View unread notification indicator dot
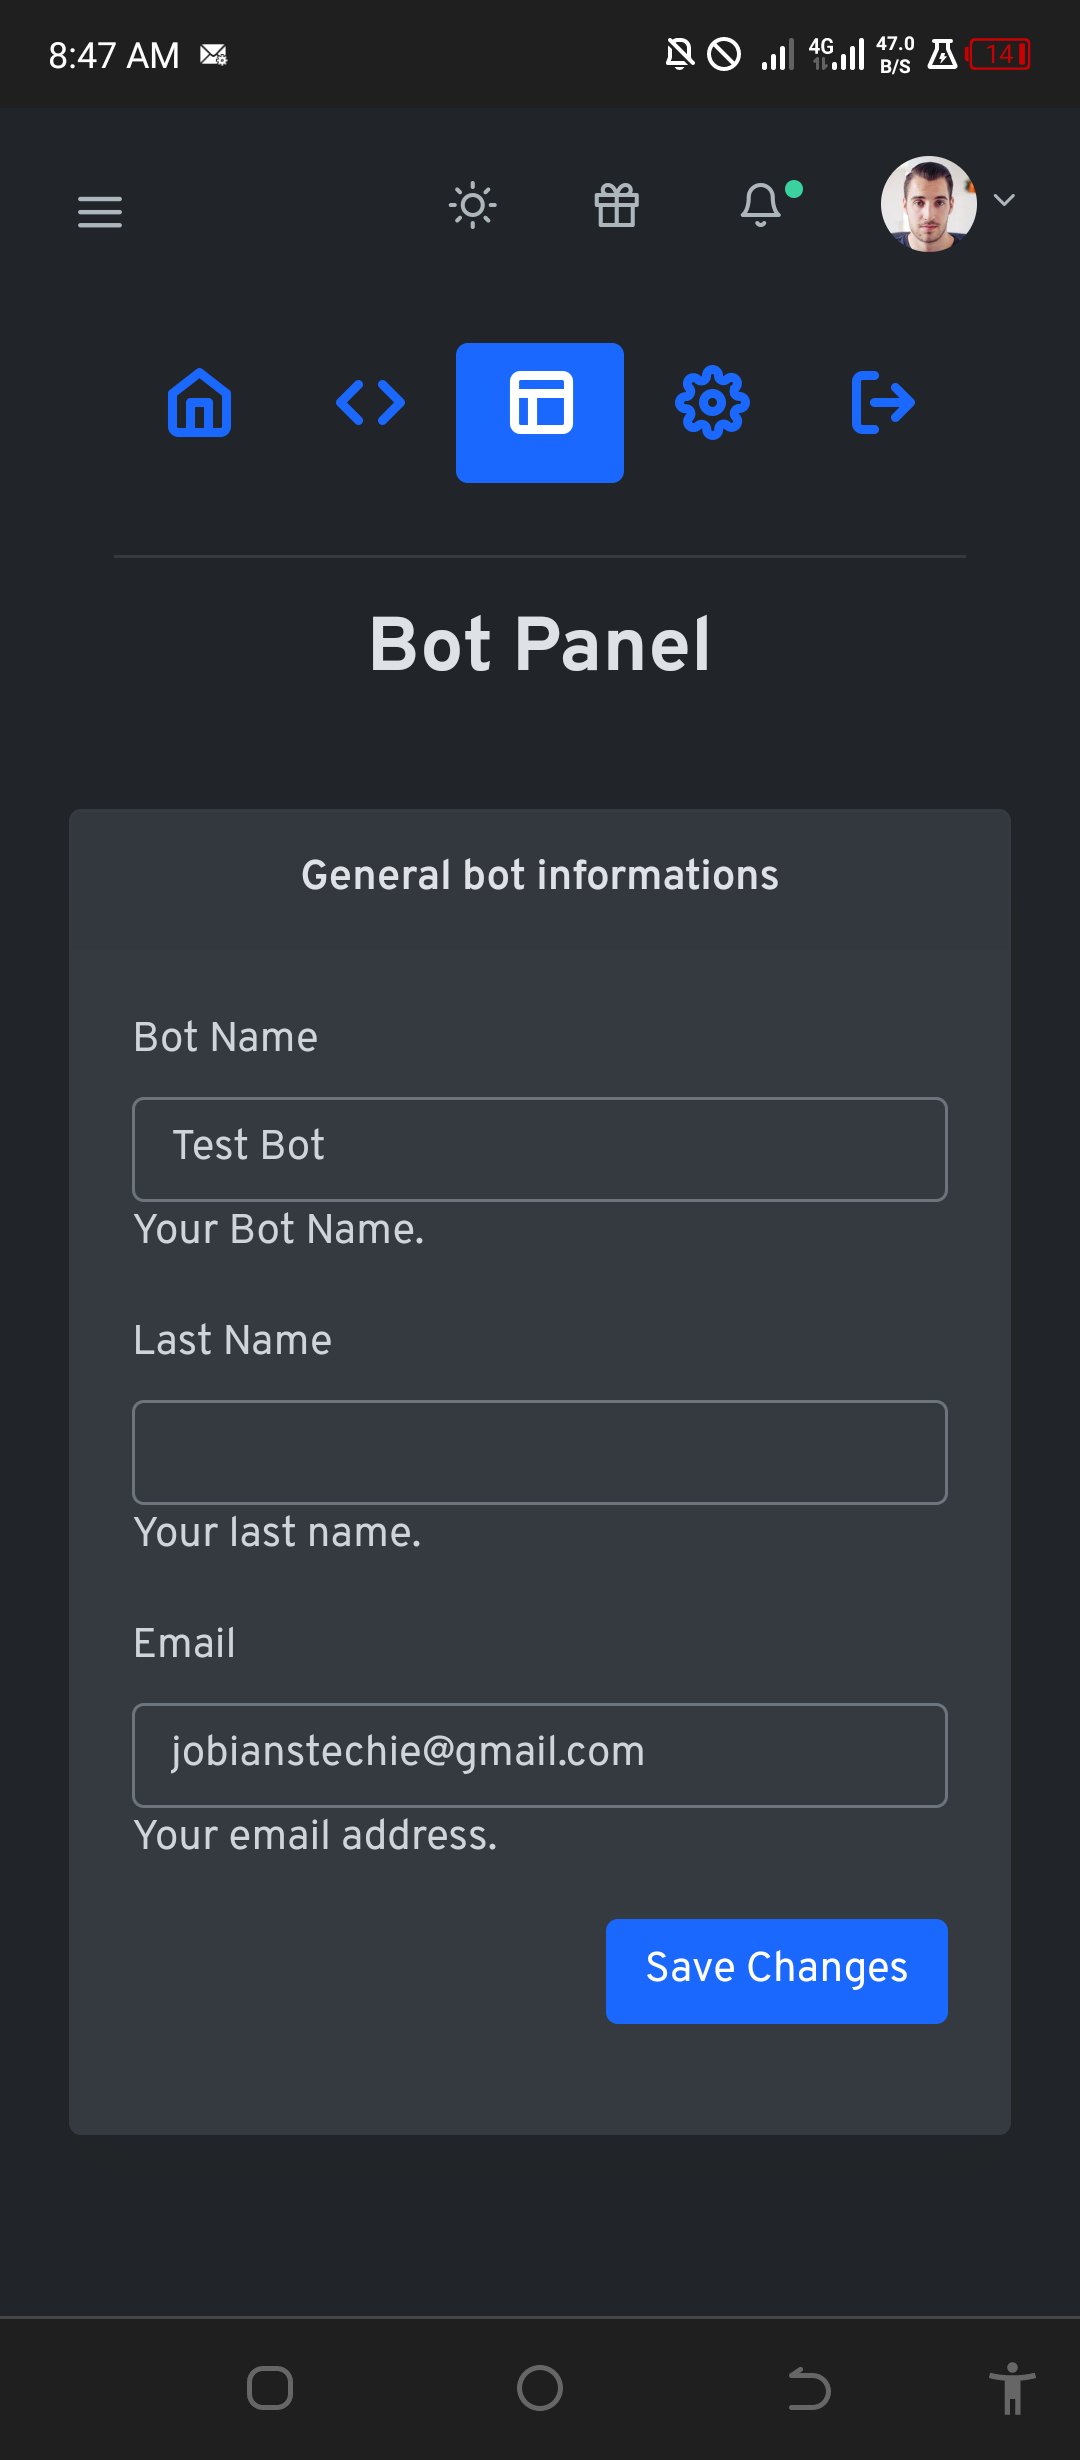The height and width of the screenshot is (2460, 1080). pos(791,188)
